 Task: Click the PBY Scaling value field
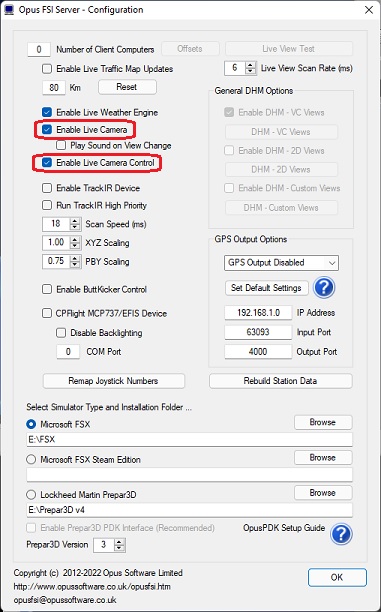56,262
